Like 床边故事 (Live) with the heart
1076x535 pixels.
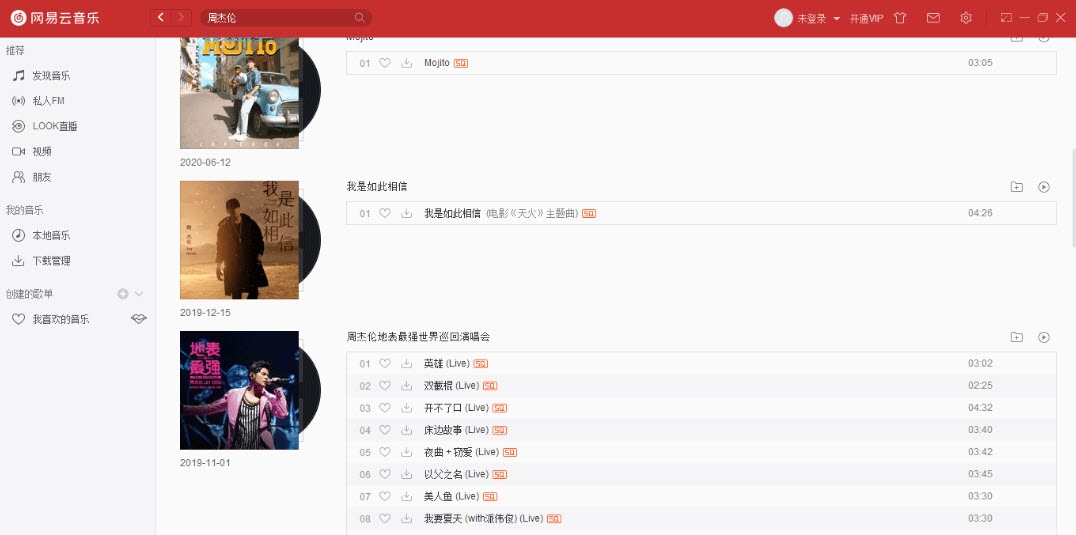[x=385, y=430]
